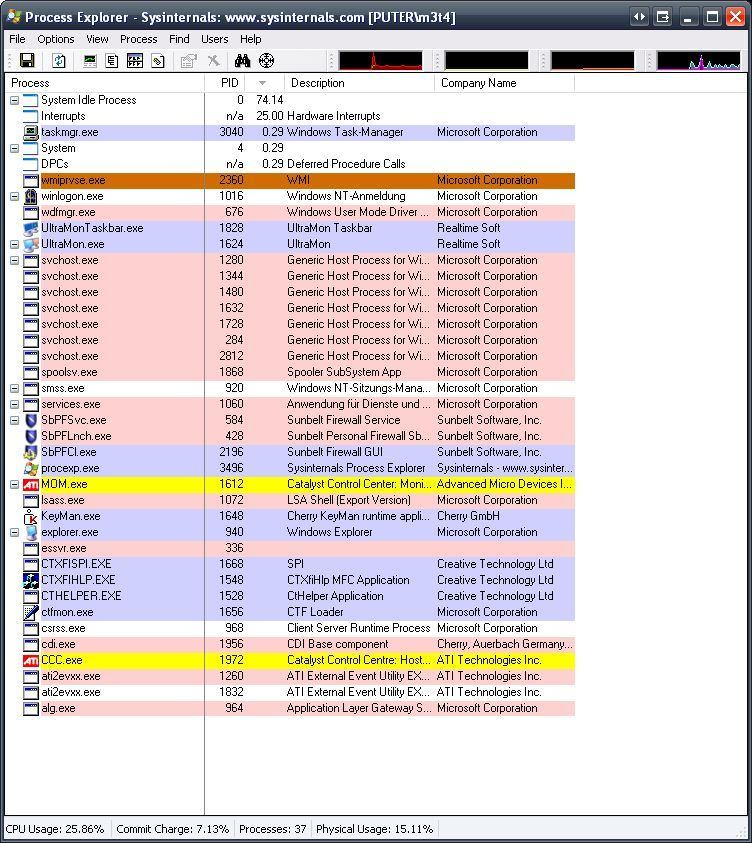Click the red ATI icon beside CCC.exe

31,660
